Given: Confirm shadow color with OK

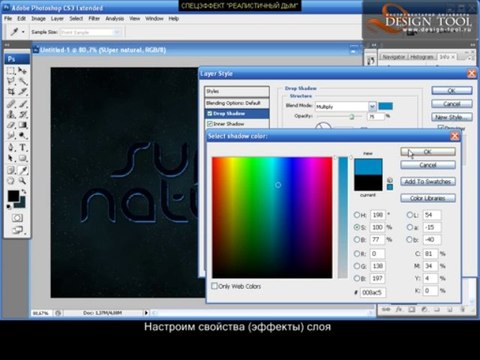Looking at the screenshot, I should [428, 152].
